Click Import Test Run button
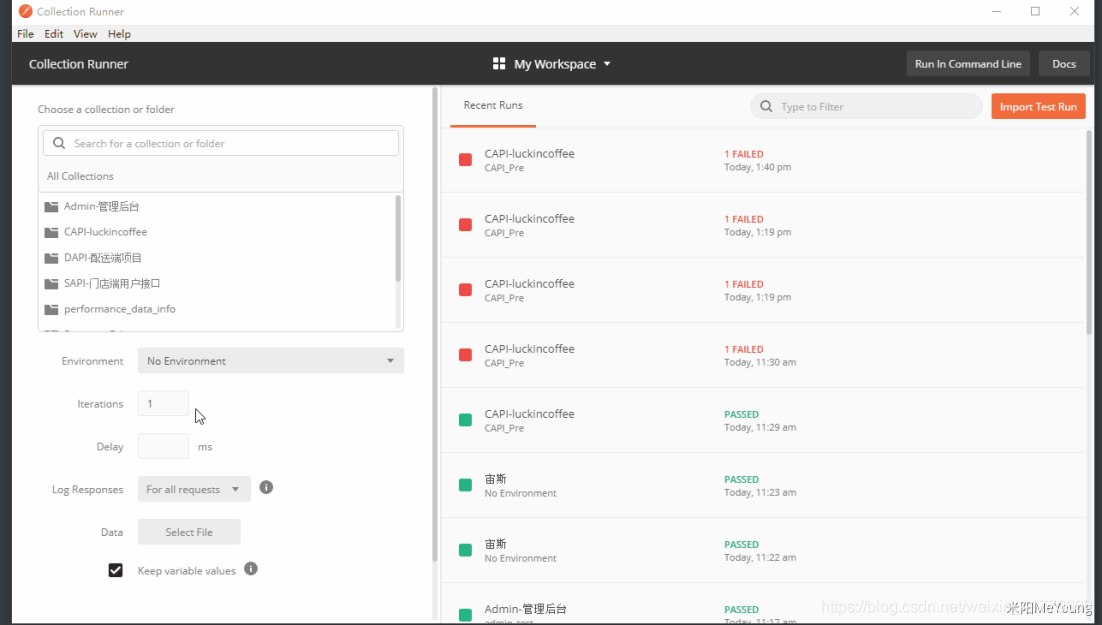 (1038, 107)
